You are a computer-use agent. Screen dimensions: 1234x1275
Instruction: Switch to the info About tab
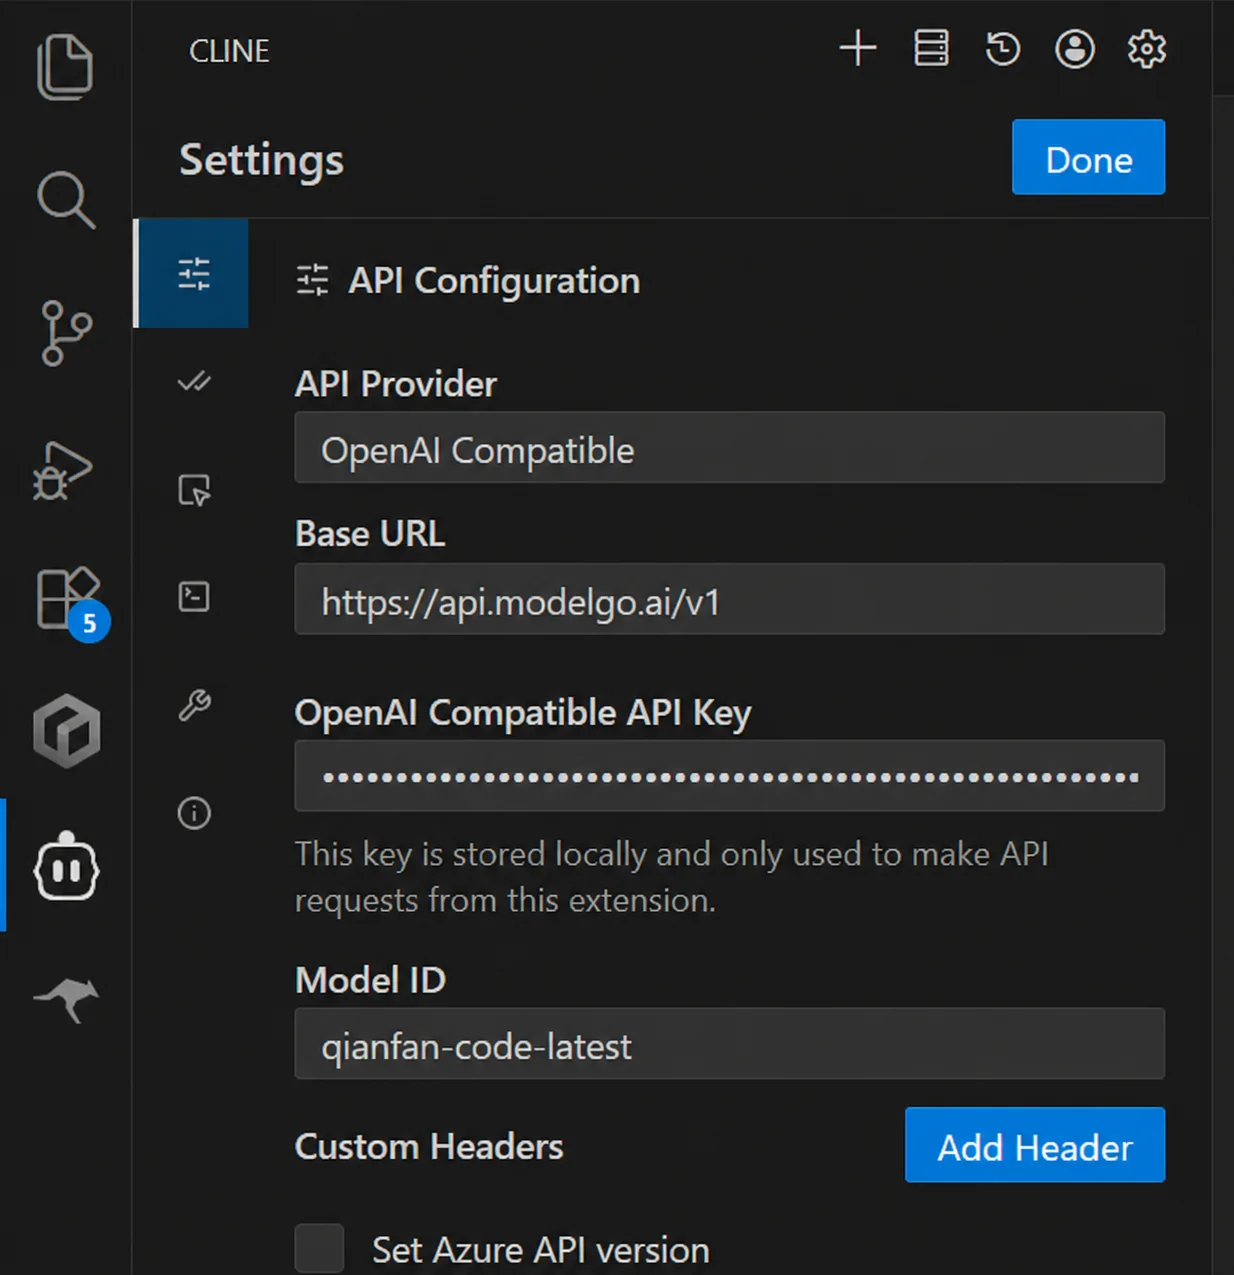(x=194, y=813)
